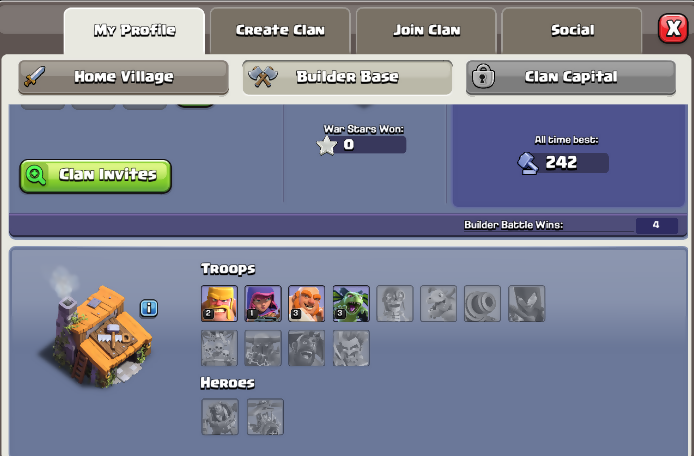Select the second locked hero icon
The height and width of the screenshot is (456, 694).
[x=265, y=417]
